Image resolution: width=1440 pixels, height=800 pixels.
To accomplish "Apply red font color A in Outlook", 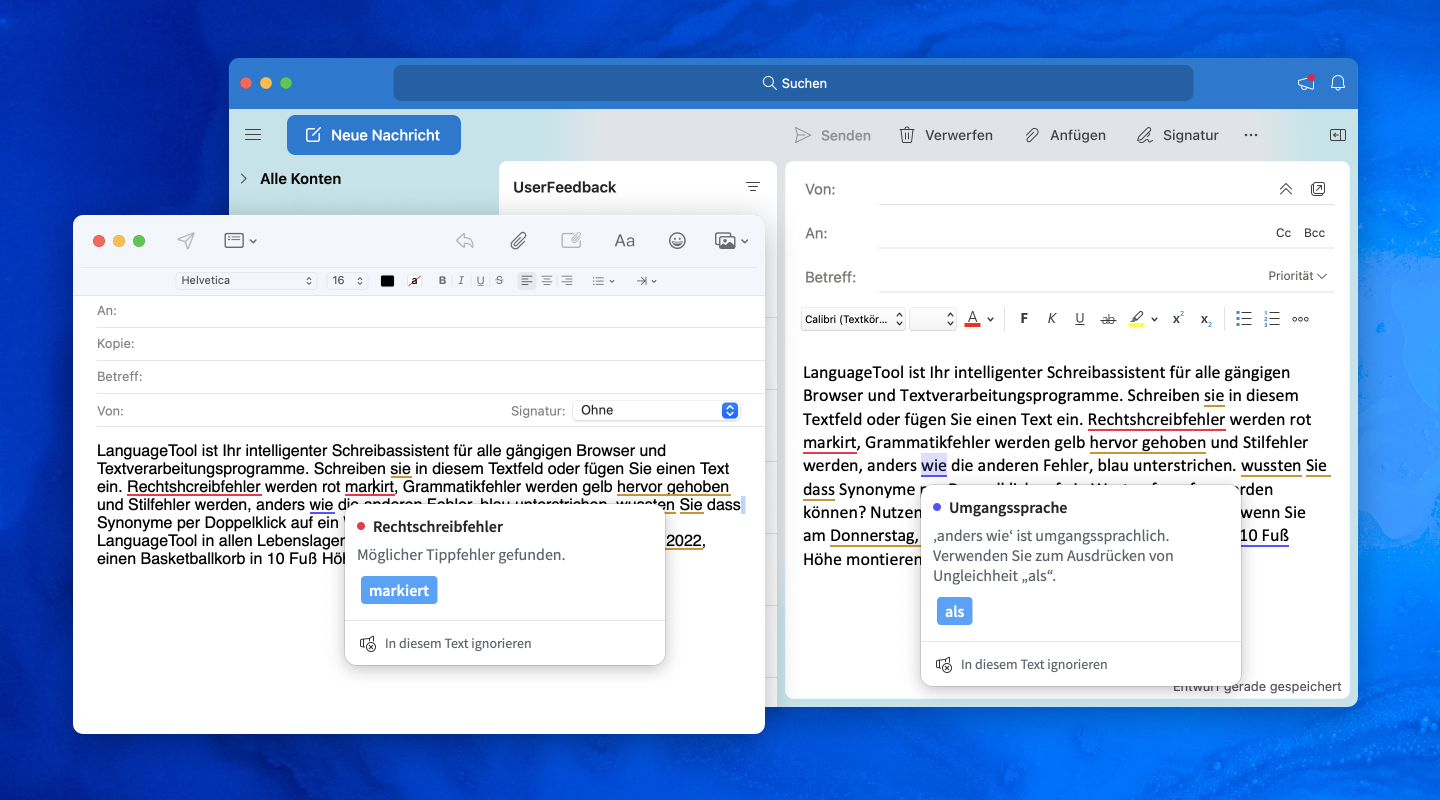I will [972, 319].
